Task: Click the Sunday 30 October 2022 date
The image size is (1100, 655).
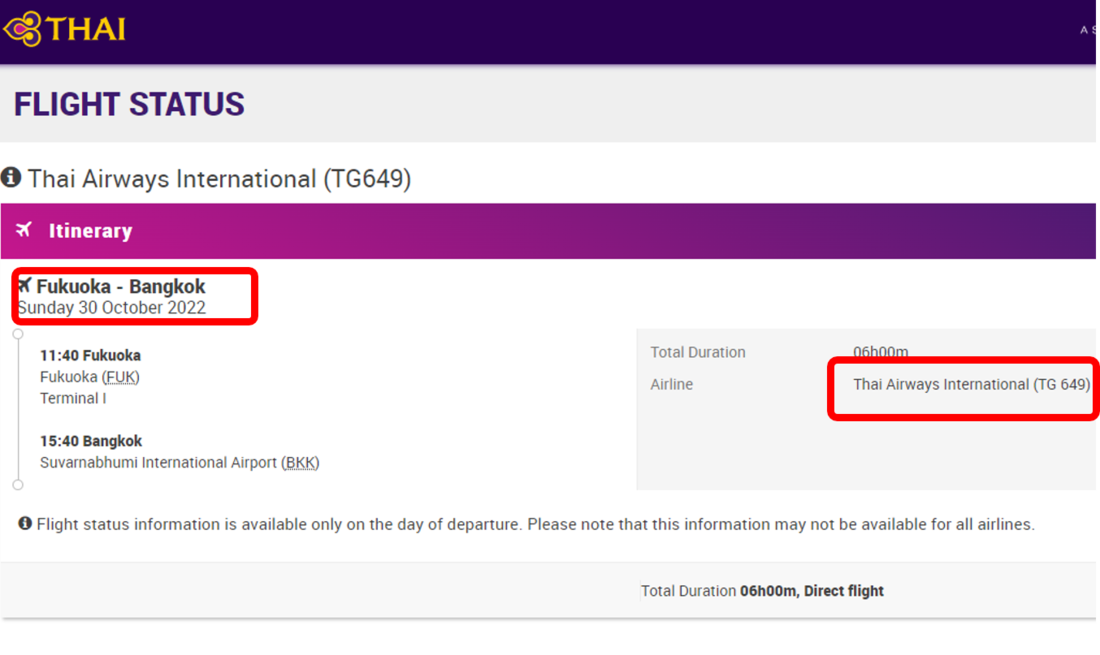Action: click(112, 308)
